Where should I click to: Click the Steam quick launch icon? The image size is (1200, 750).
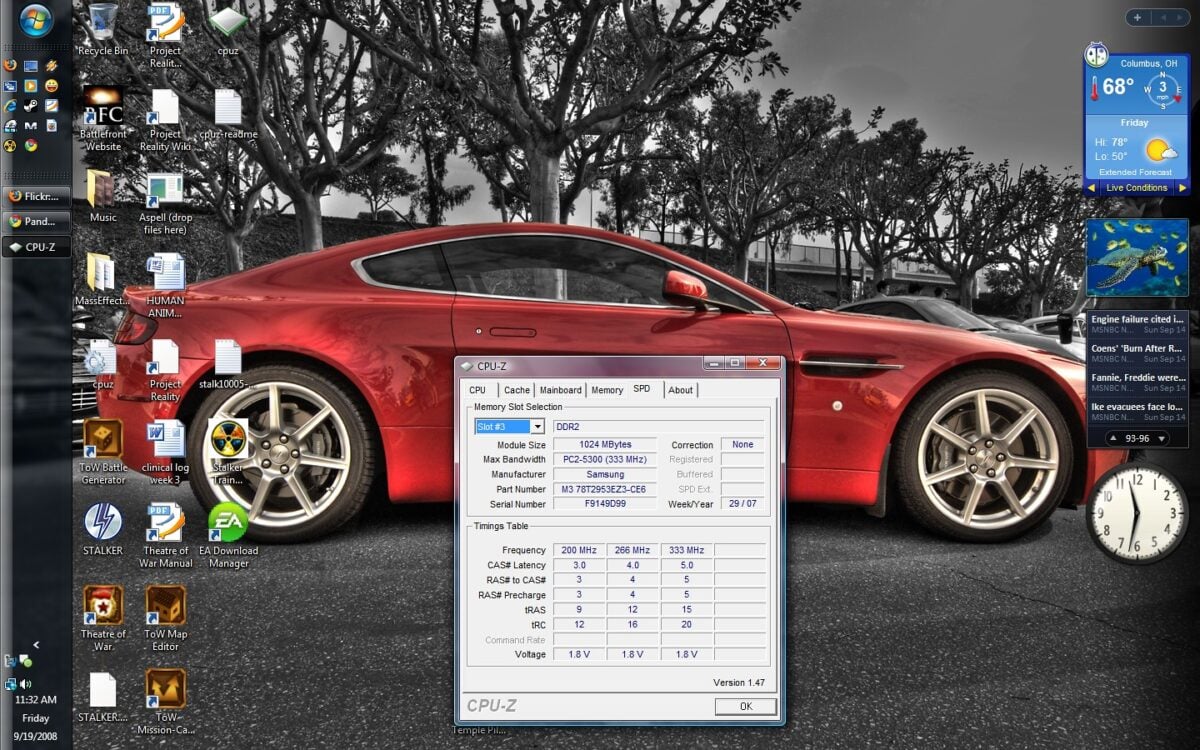pyautogui.click(x=31, y=105)
